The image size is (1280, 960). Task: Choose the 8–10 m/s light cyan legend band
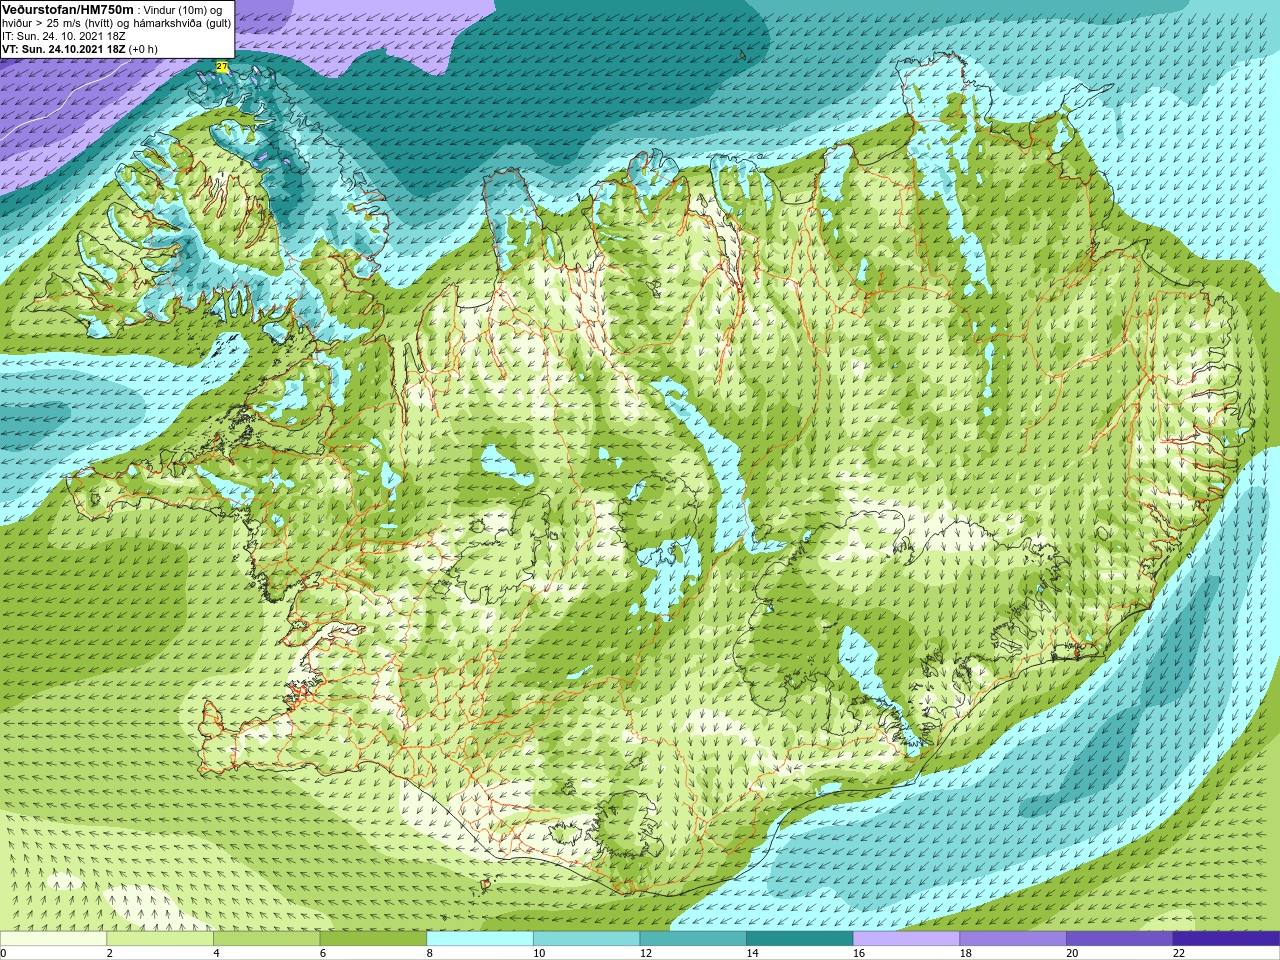click(480, 939)
